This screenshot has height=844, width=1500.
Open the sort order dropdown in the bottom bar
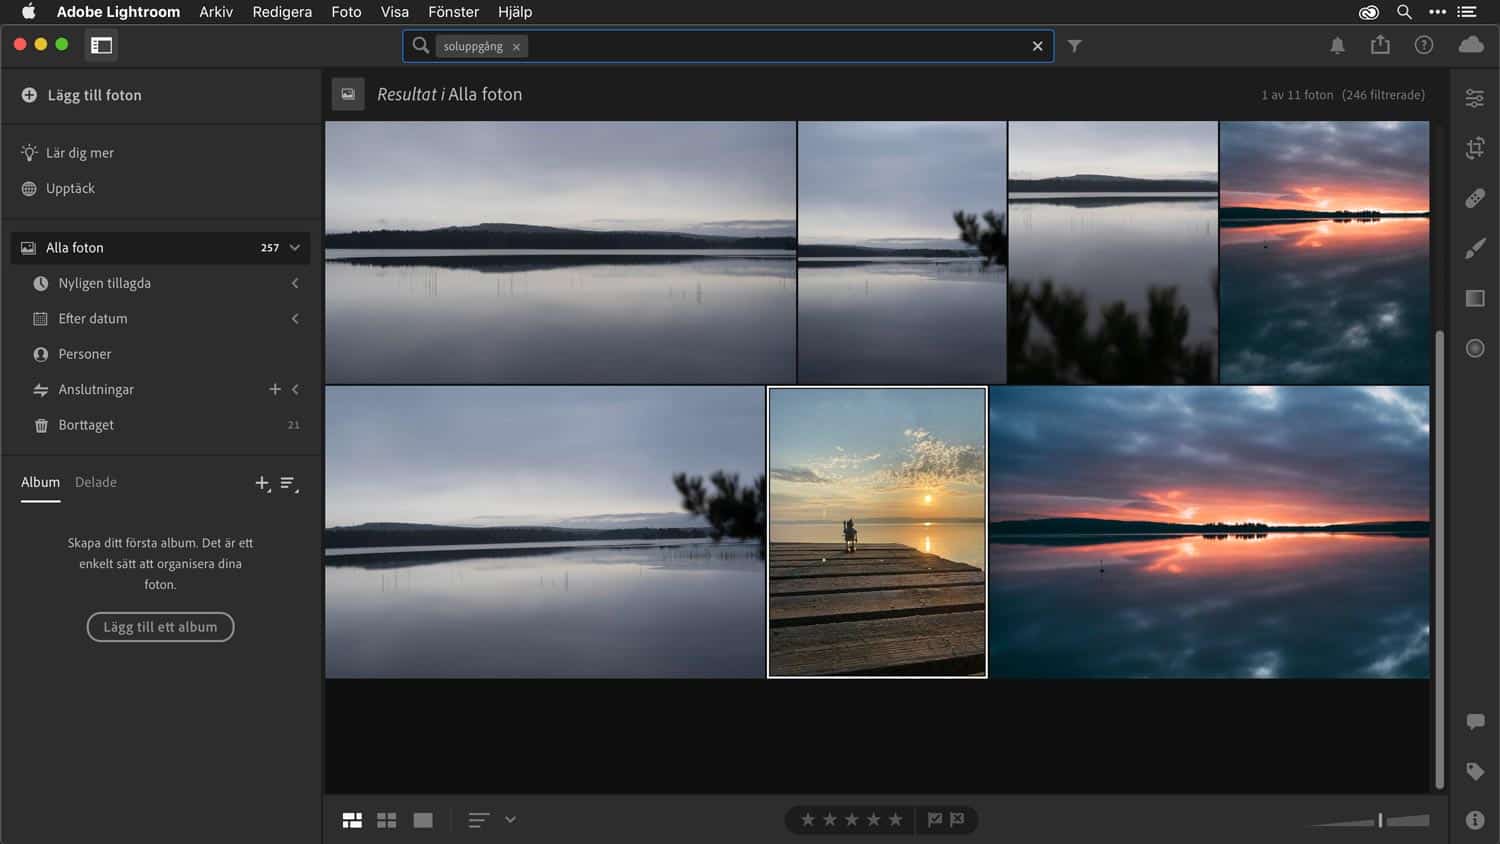point(510,819)
